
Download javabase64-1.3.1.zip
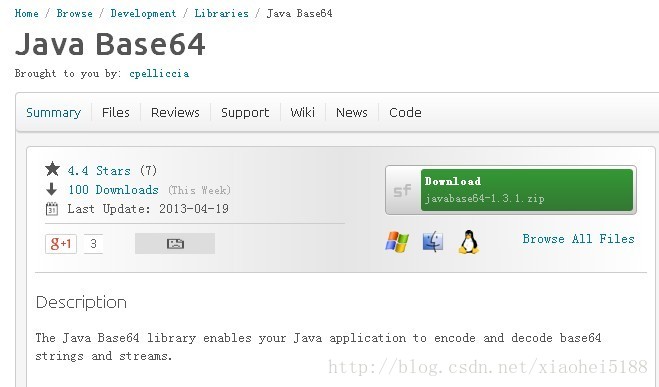coord(527,190)
